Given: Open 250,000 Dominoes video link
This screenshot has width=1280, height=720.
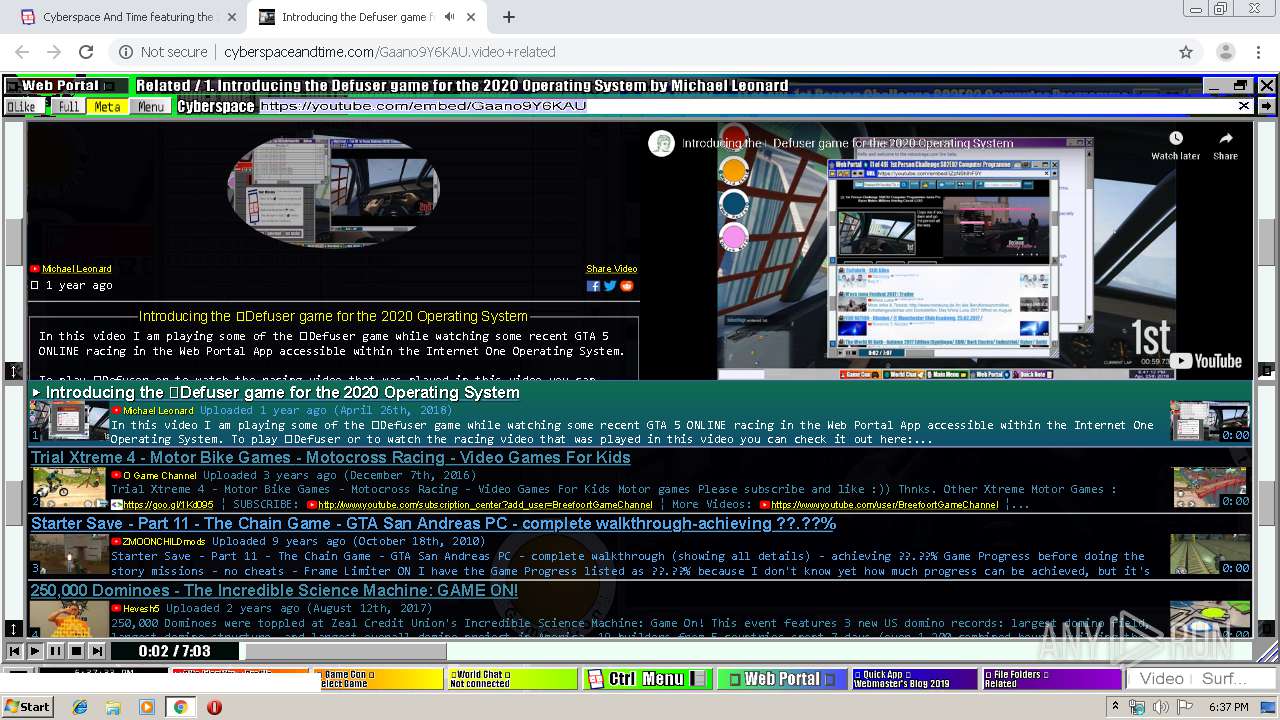Looking at the screenshot, I should tap(274, 591).
